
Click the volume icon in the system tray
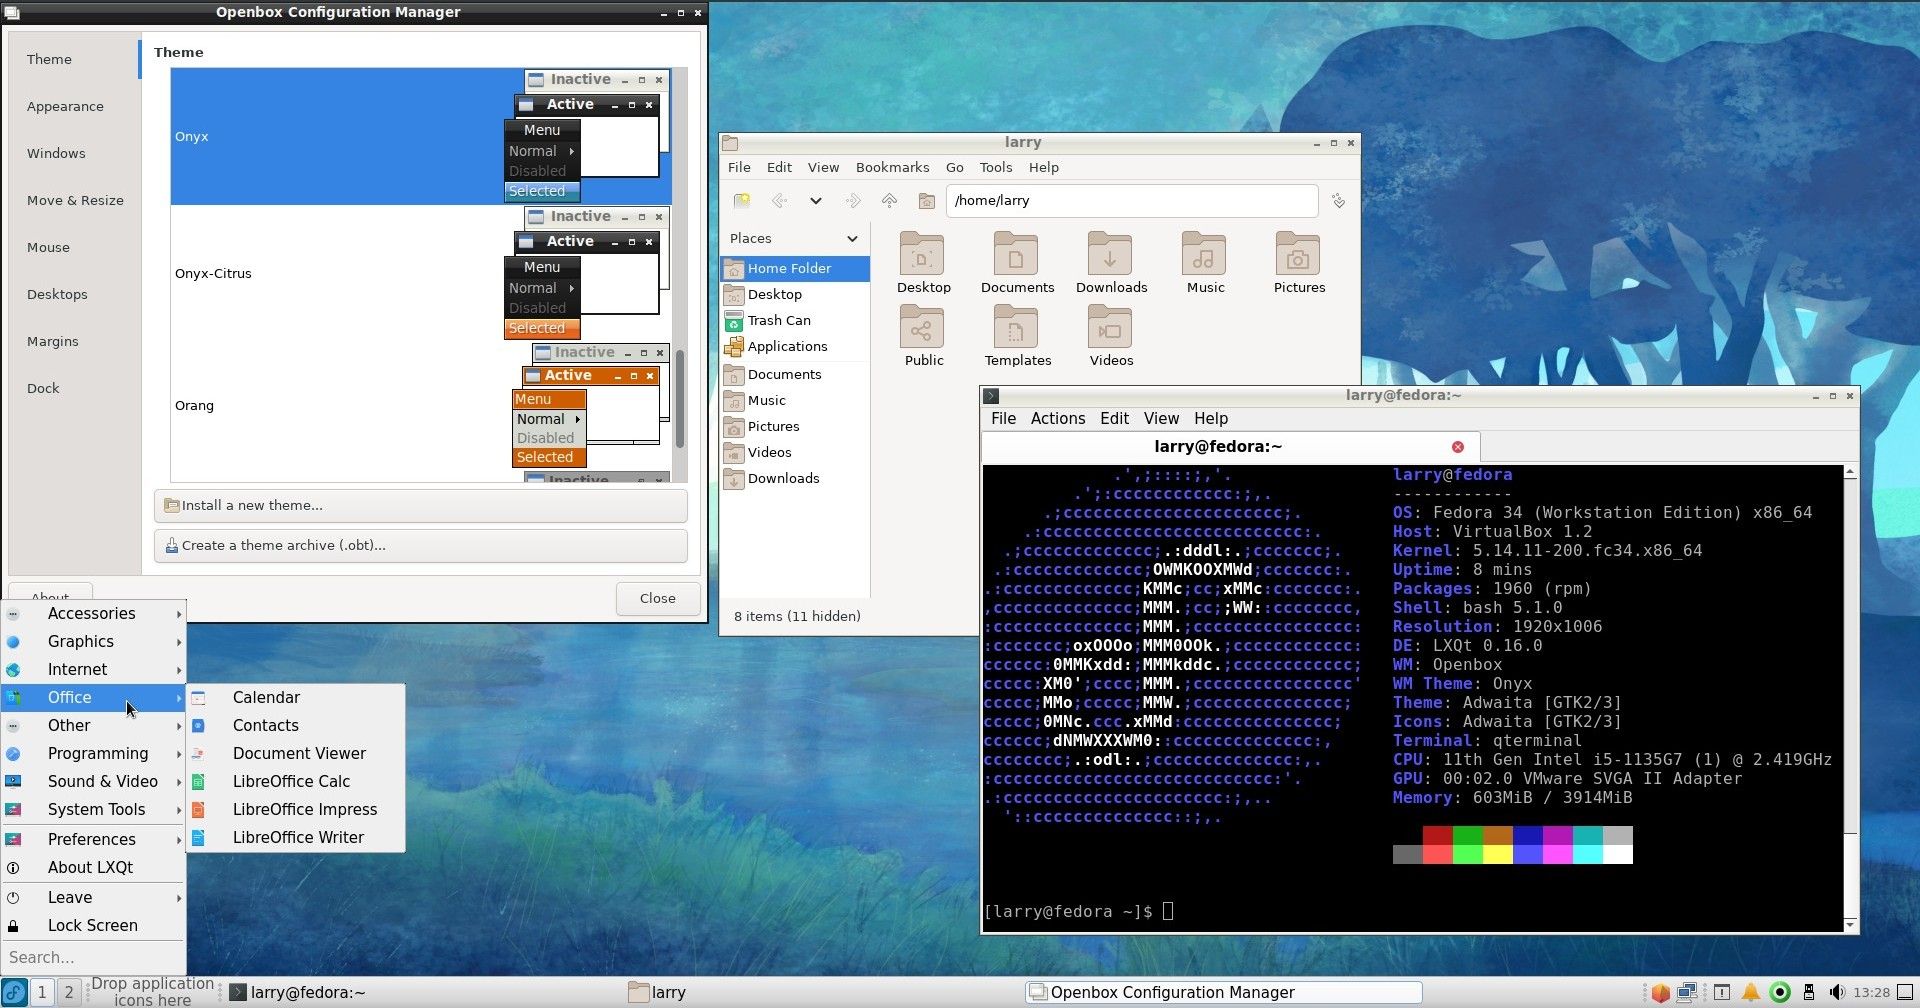click(1838, 992)
